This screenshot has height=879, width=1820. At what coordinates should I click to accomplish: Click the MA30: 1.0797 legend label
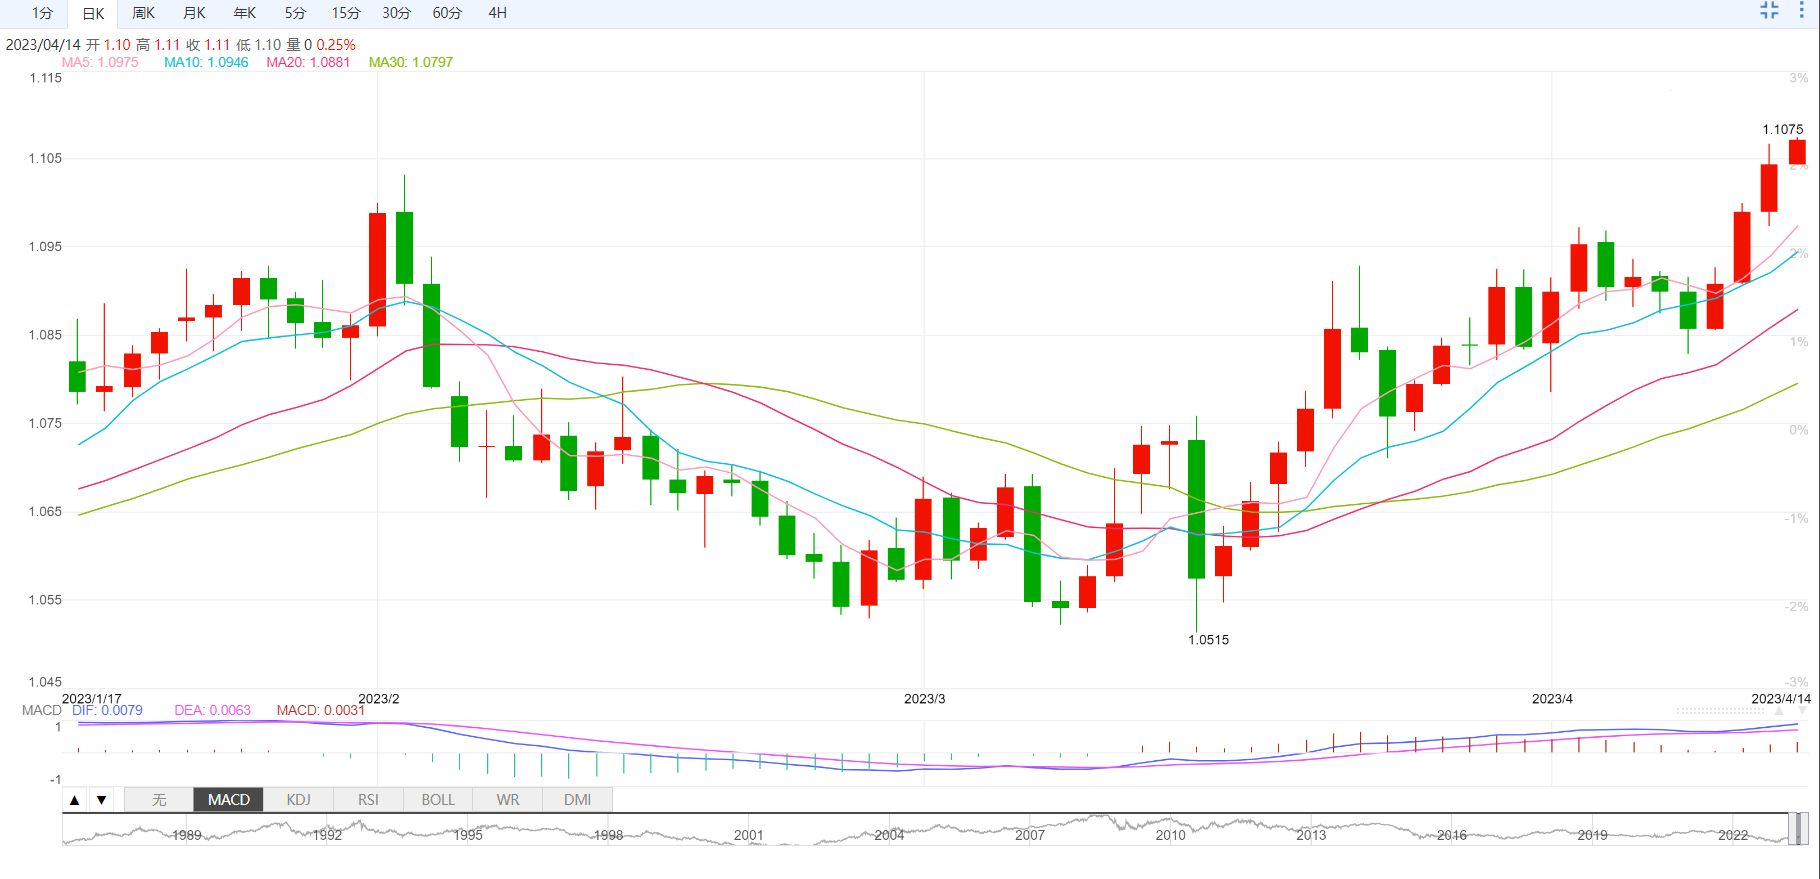click(410, 62)
